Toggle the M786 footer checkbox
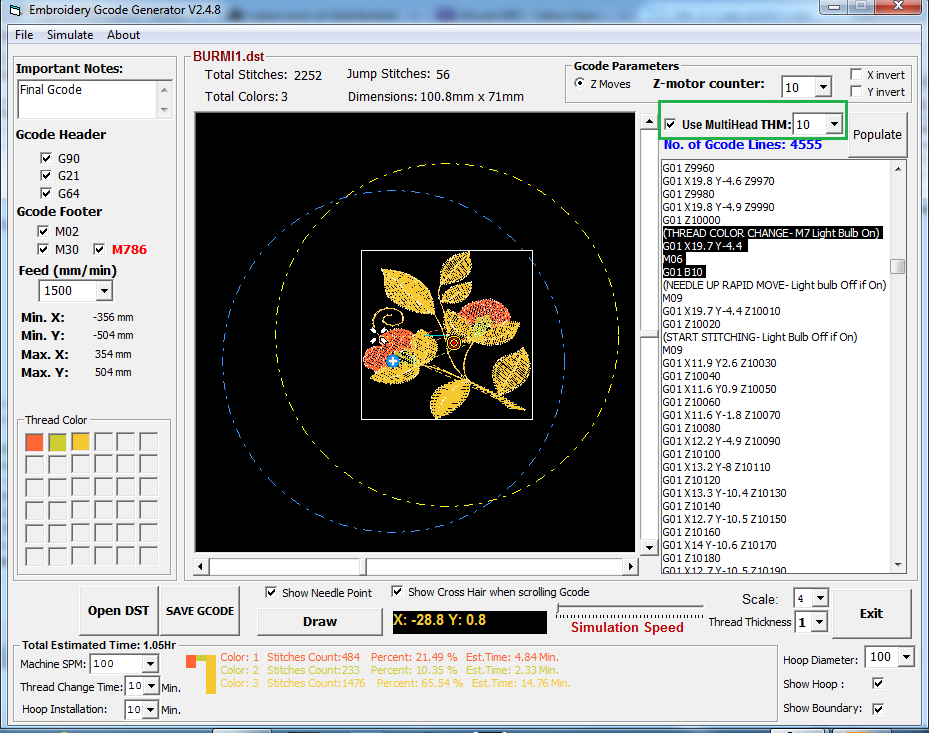Image resolution: width=934 pixels, height=735 pixels. click(x=100, y=249)
